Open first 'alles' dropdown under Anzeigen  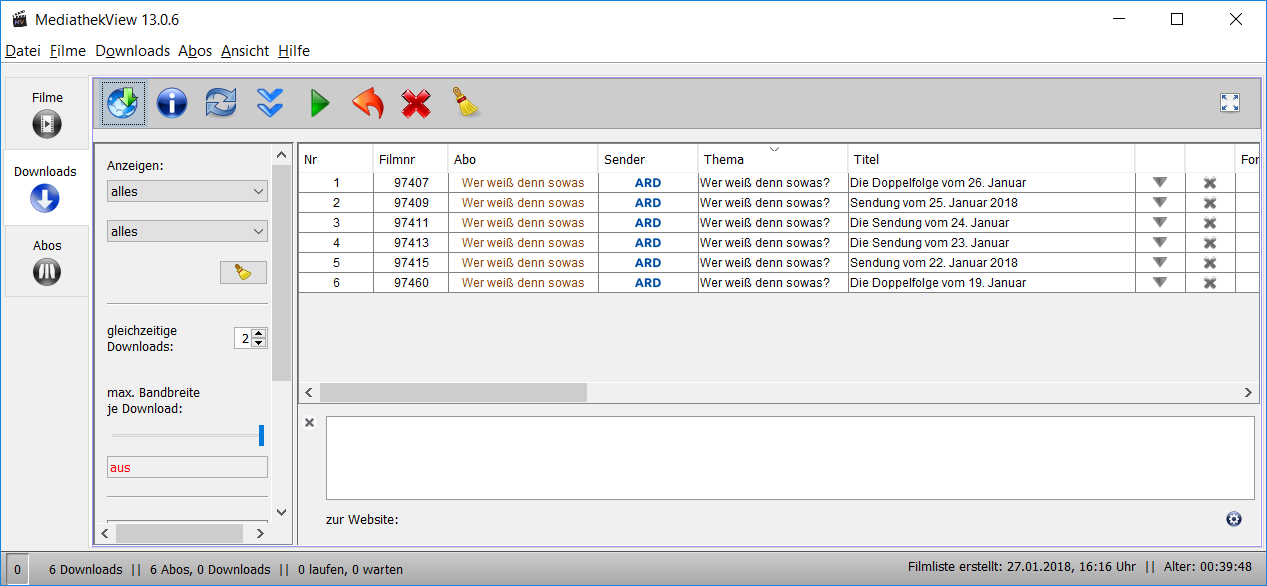pos(187,191)
